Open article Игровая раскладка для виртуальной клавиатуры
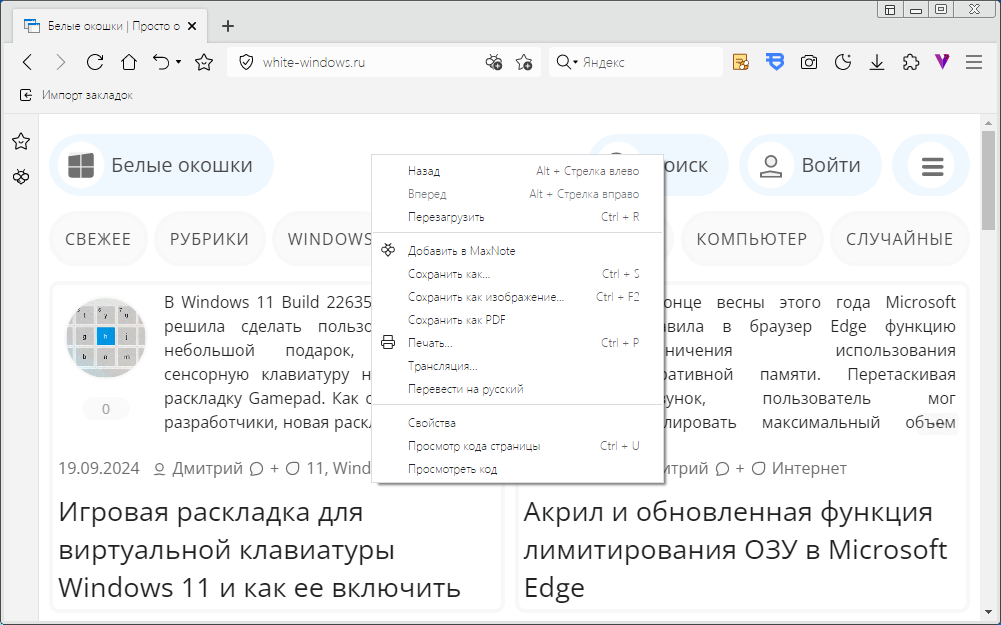This screenshot has width=1001, height=625. pos(259,550)
